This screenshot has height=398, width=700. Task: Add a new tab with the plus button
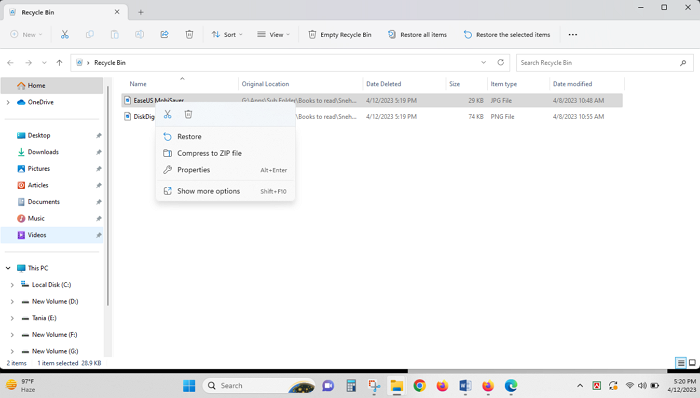(141, 12)
